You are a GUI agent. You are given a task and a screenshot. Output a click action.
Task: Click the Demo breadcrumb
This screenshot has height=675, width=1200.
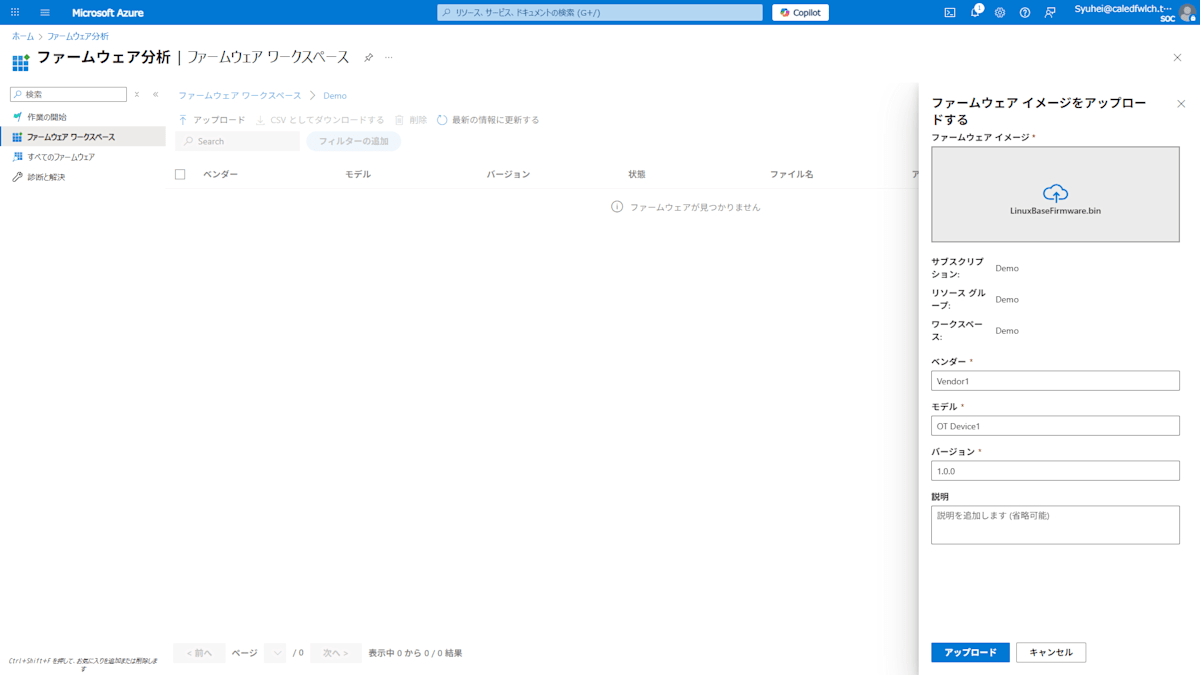[335, 96]
